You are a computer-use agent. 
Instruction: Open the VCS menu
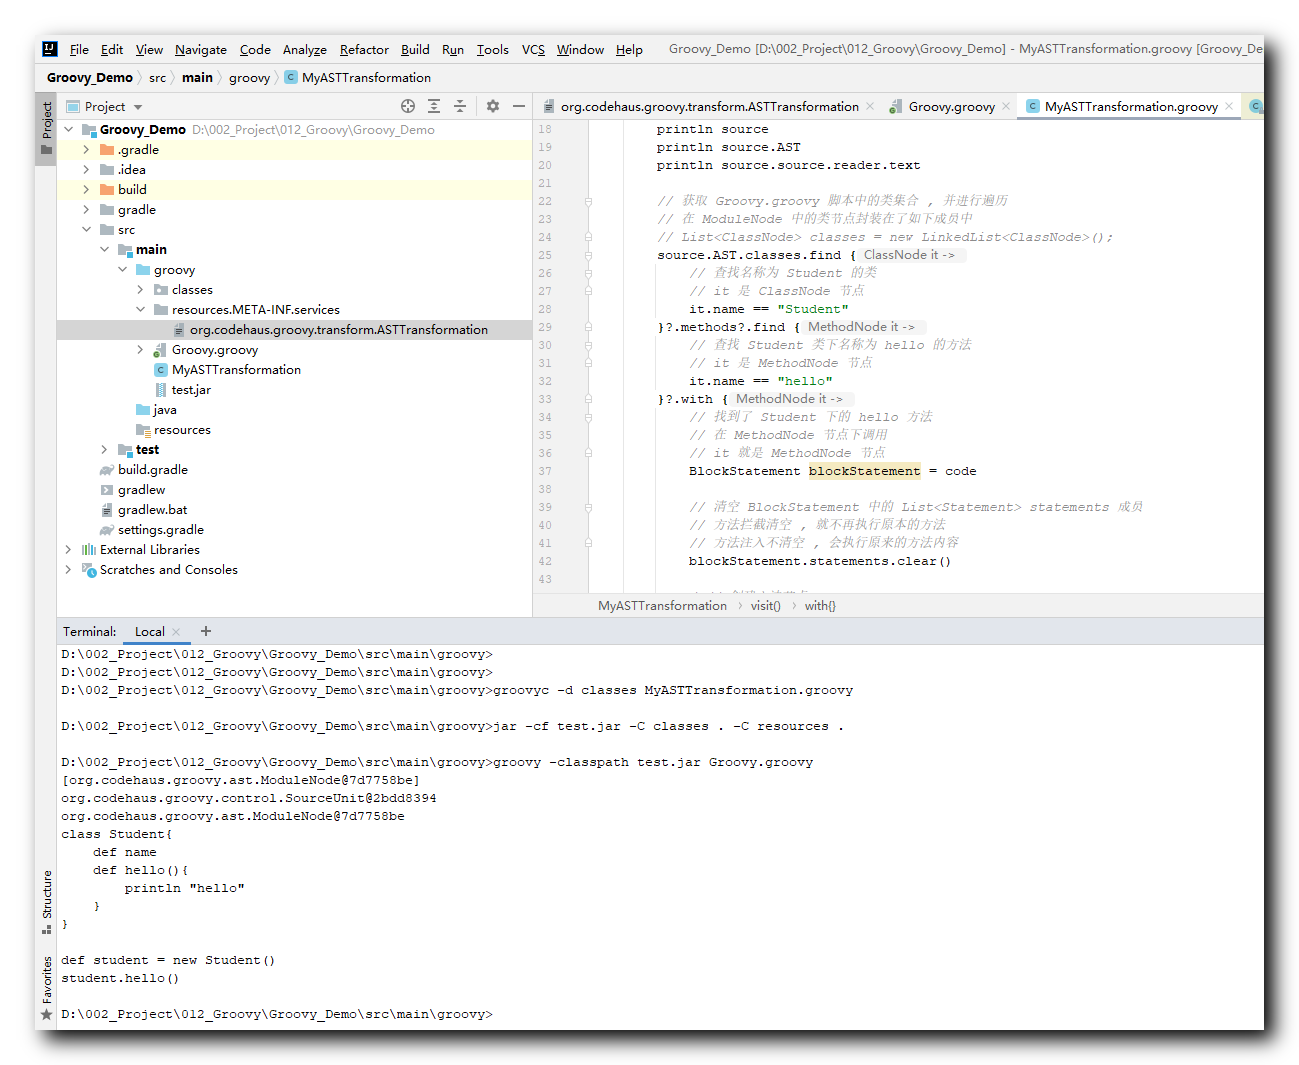[533, 49]
